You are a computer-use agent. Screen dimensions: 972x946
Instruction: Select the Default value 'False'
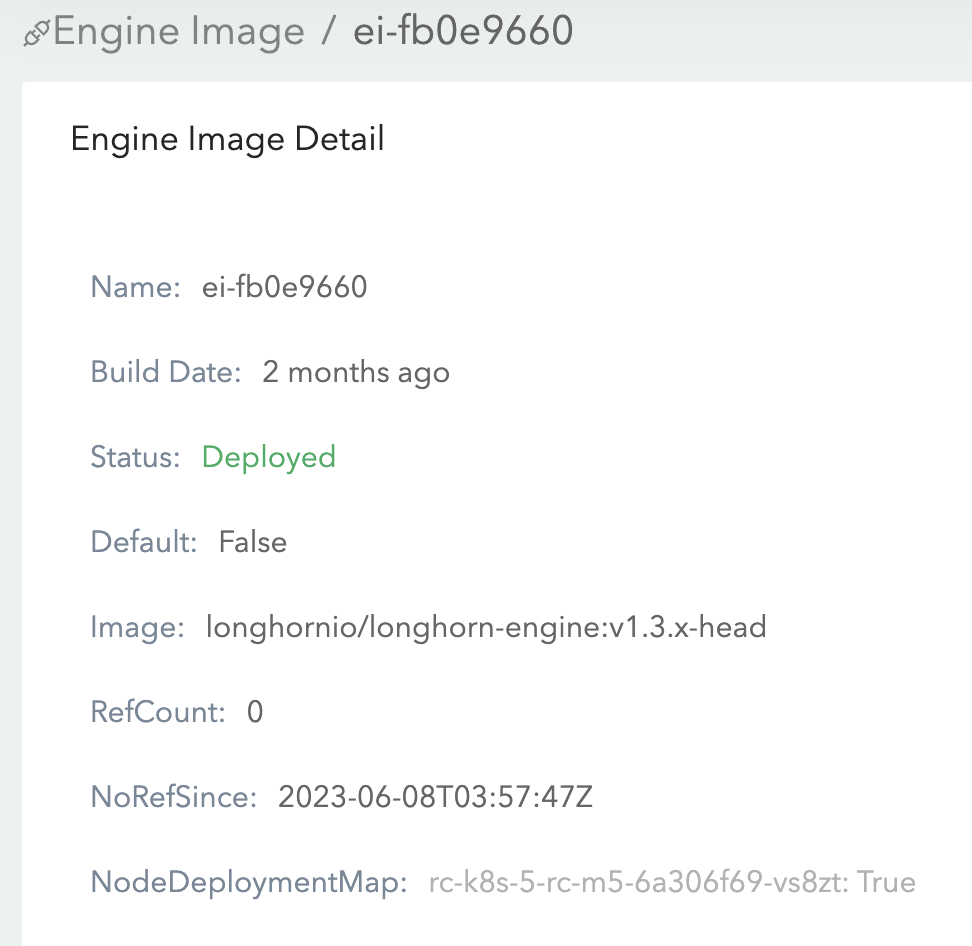click(252, 542)
